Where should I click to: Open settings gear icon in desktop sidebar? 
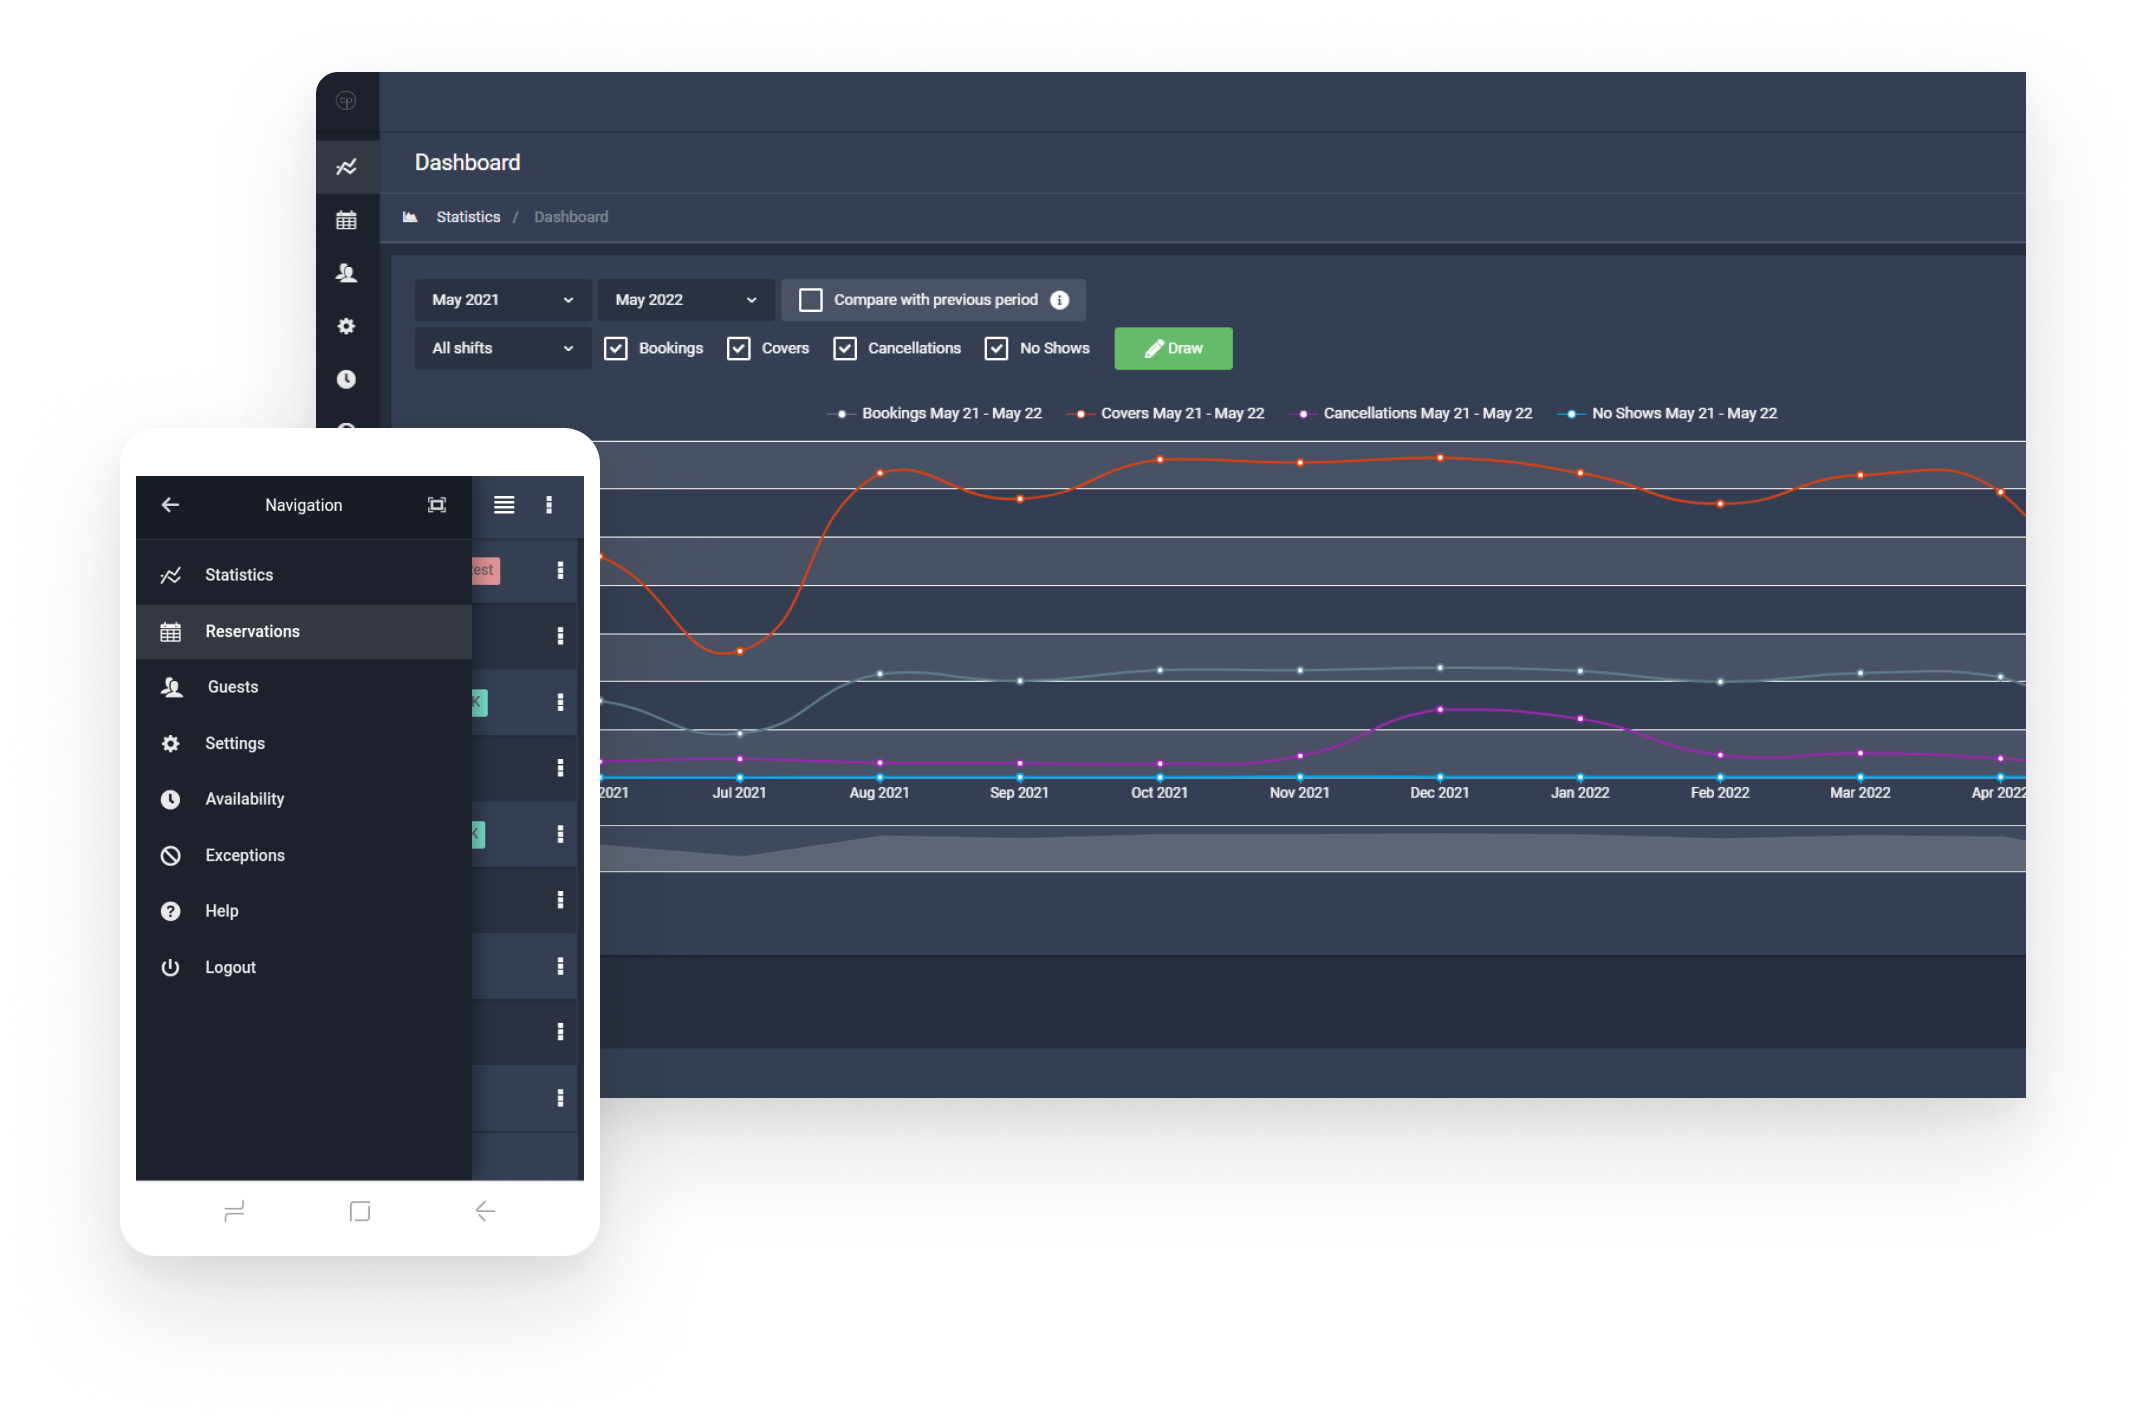click(x=346, y=326)
